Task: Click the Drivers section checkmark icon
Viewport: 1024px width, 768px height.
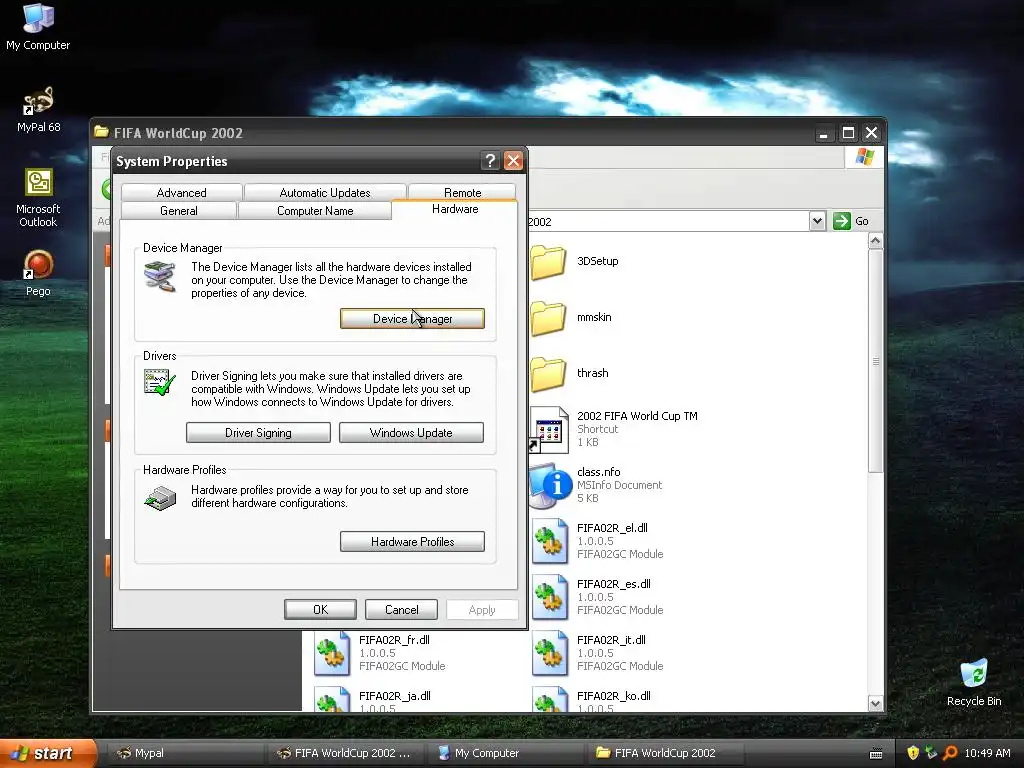Action: tap(160, 382)
